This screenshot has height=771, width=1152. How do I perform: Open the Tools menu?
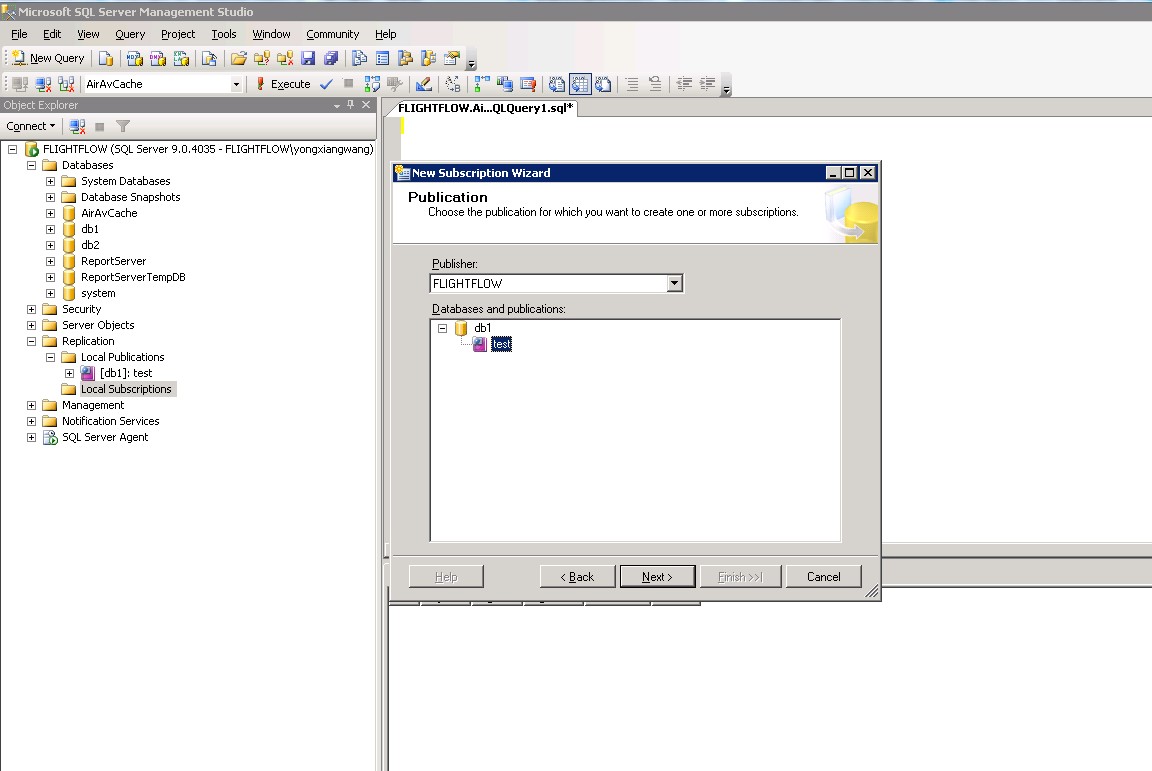coord(223,34)
